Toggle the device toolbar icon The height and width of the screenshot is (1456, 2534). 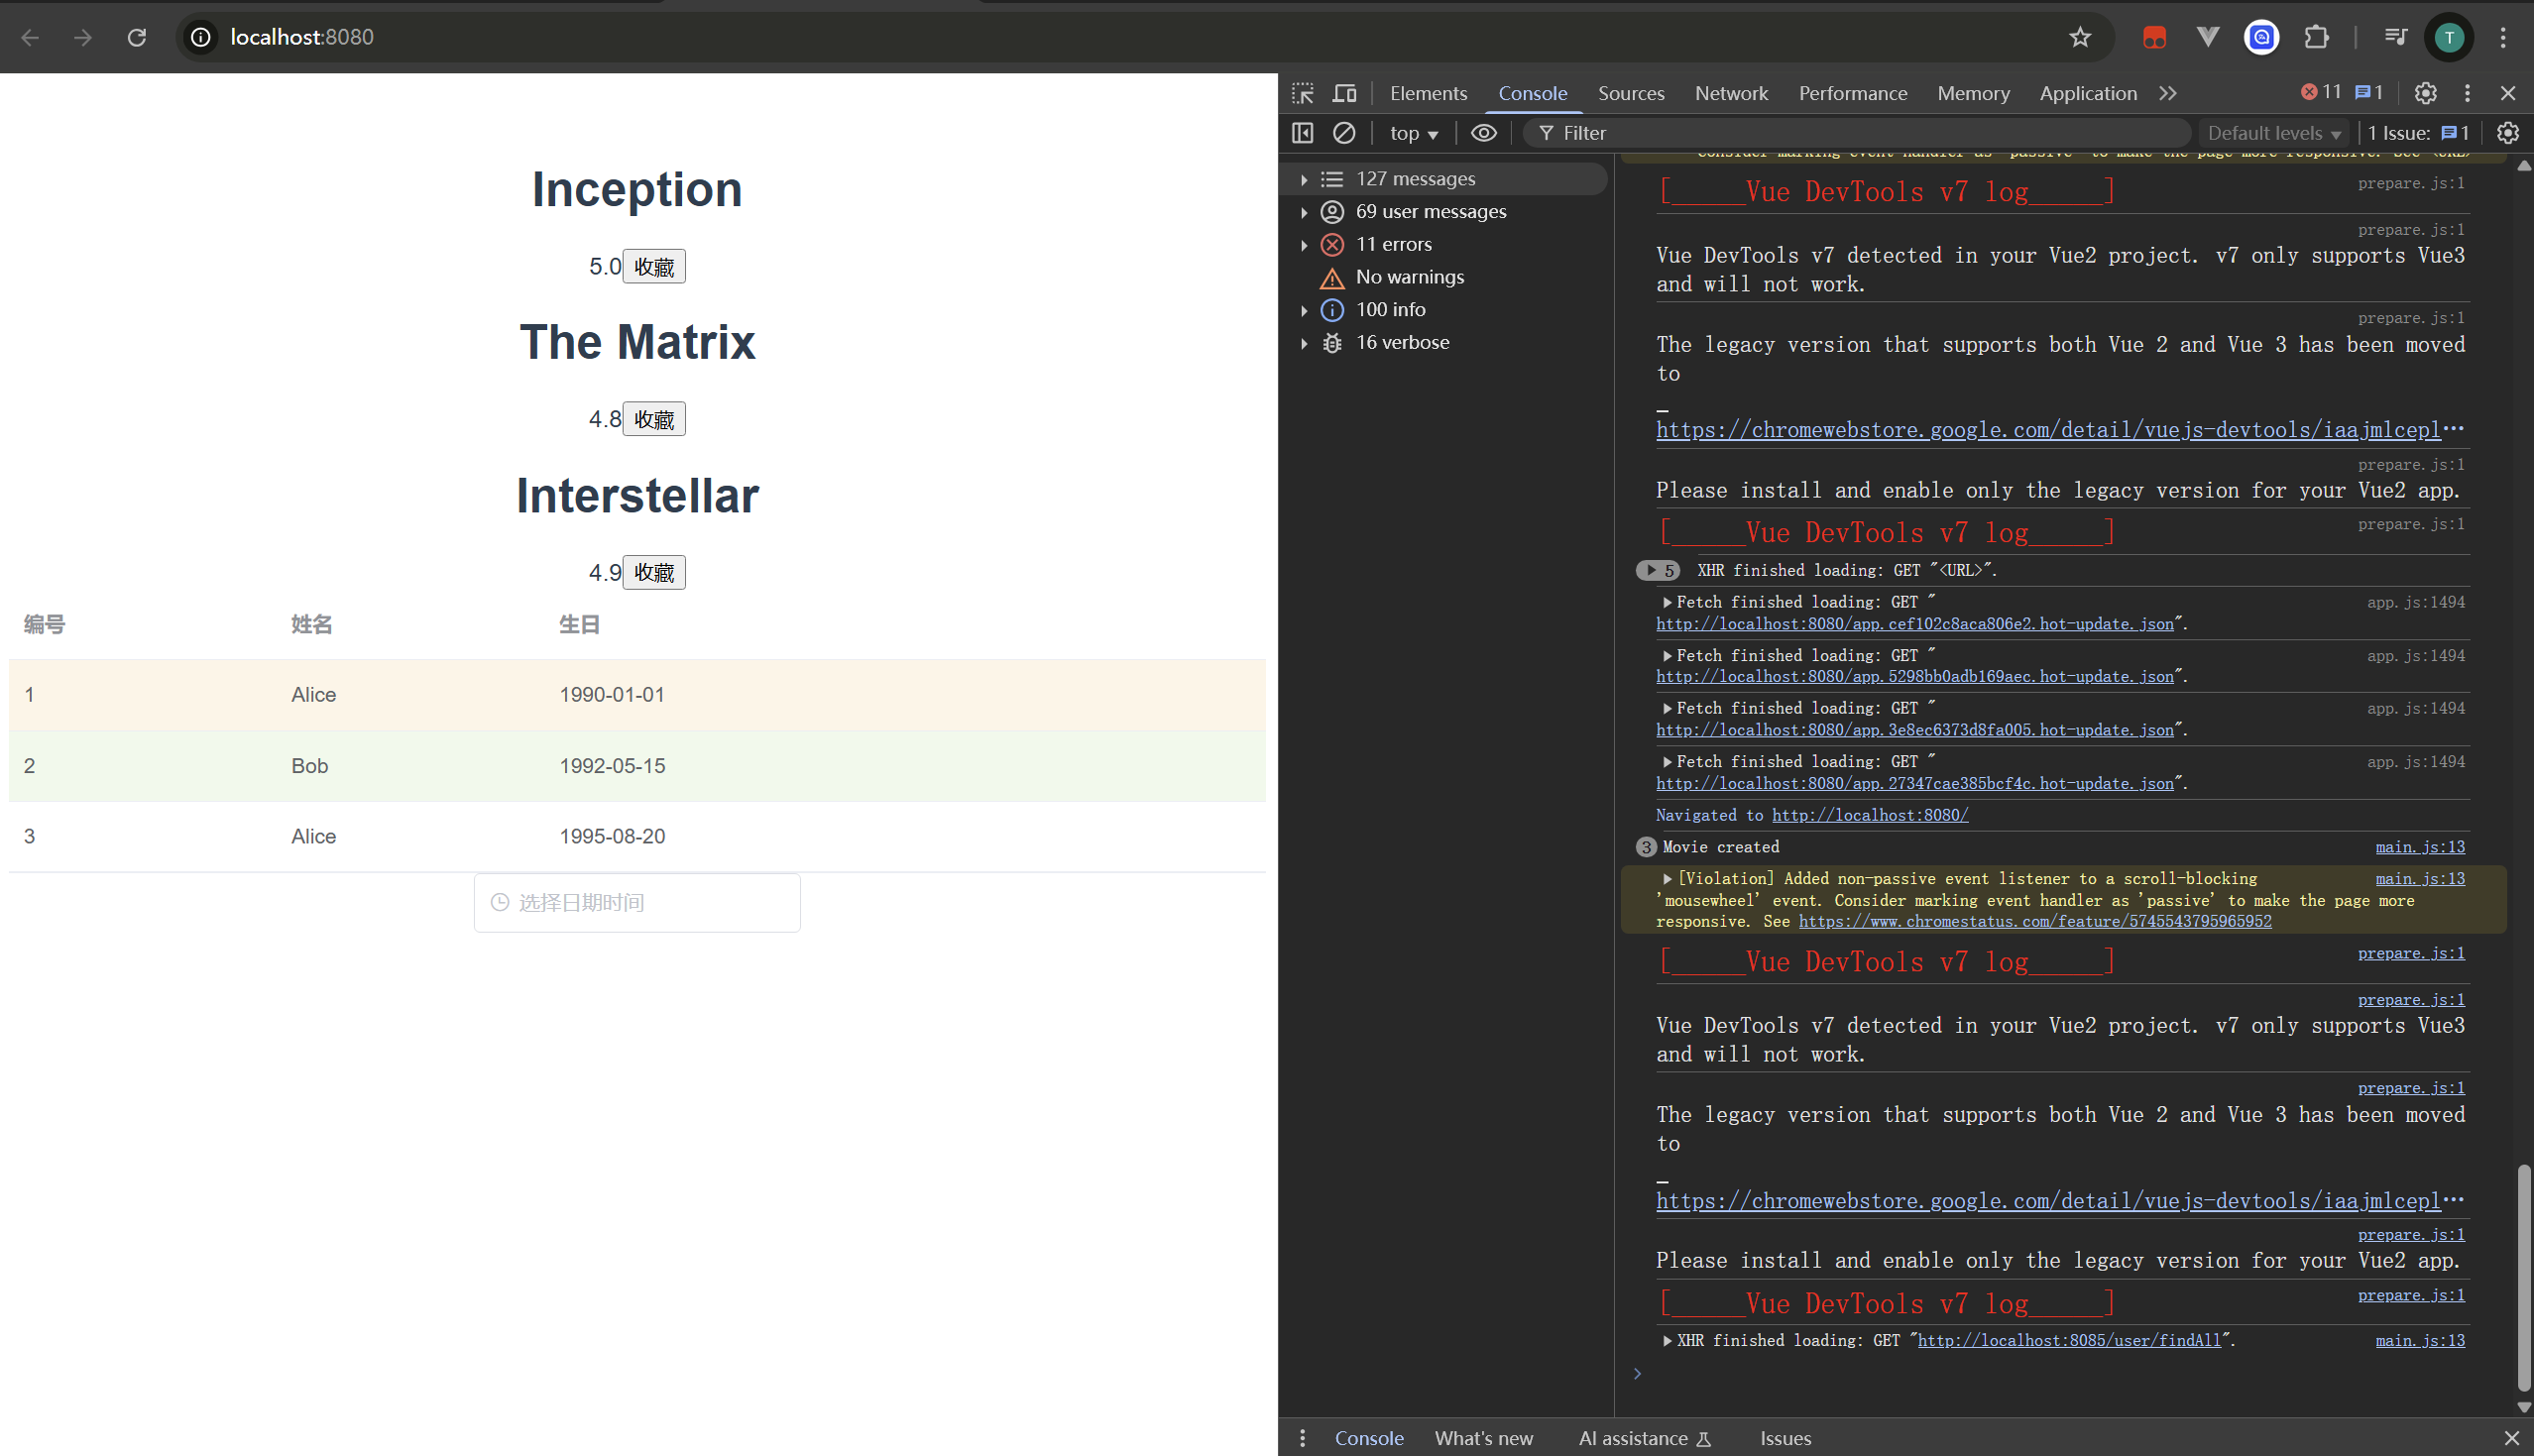point(1345,93)
